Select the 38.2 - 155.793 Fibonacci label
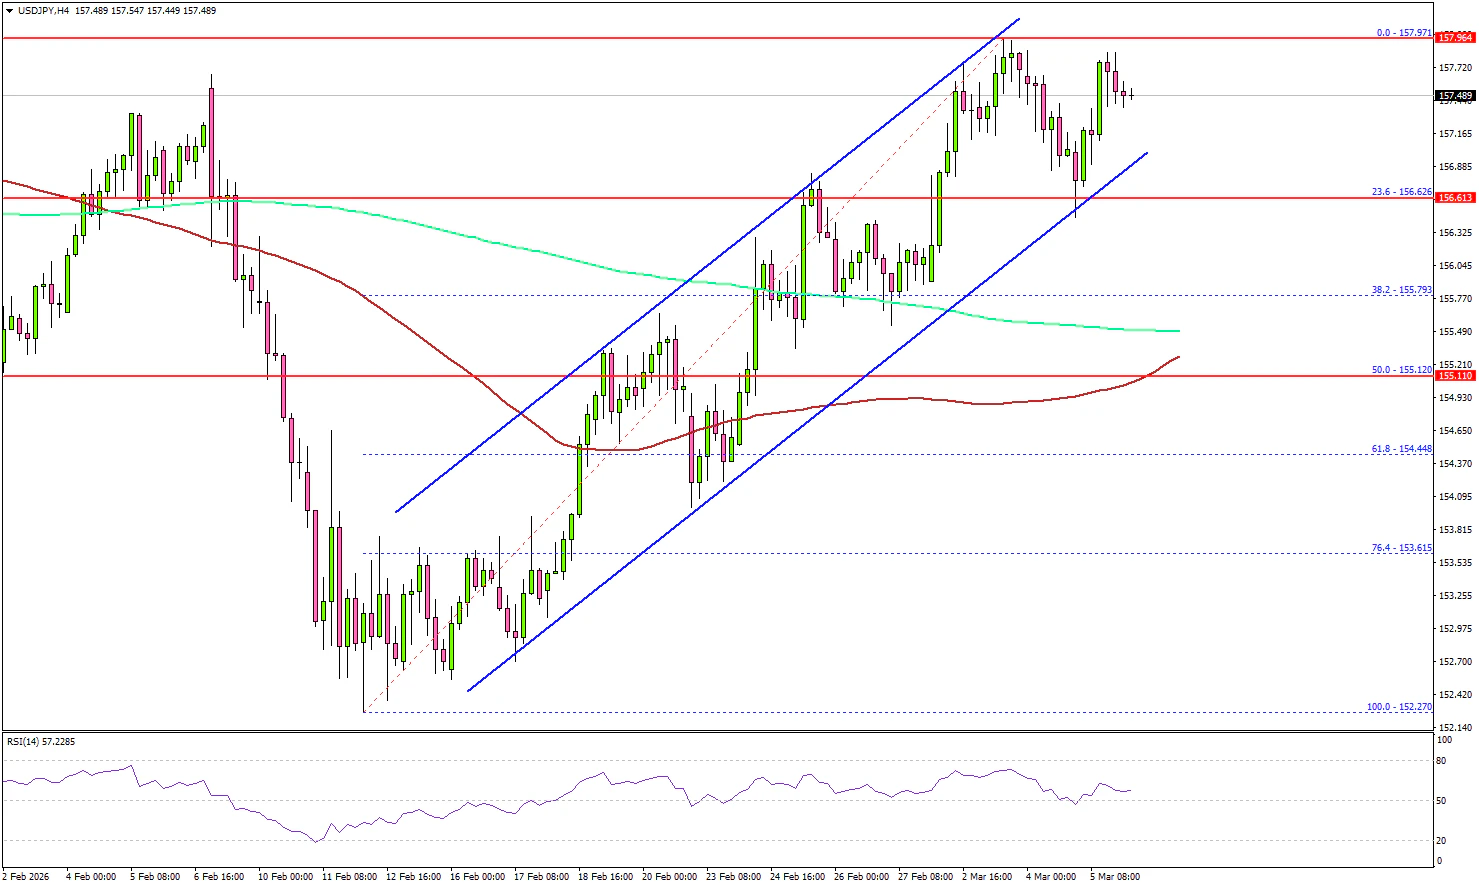1479x888 pixels. (1401, 290)
